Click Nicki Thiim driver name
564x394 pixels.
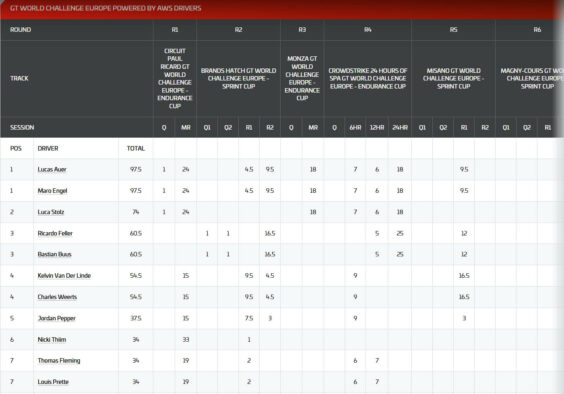(52, 339)
